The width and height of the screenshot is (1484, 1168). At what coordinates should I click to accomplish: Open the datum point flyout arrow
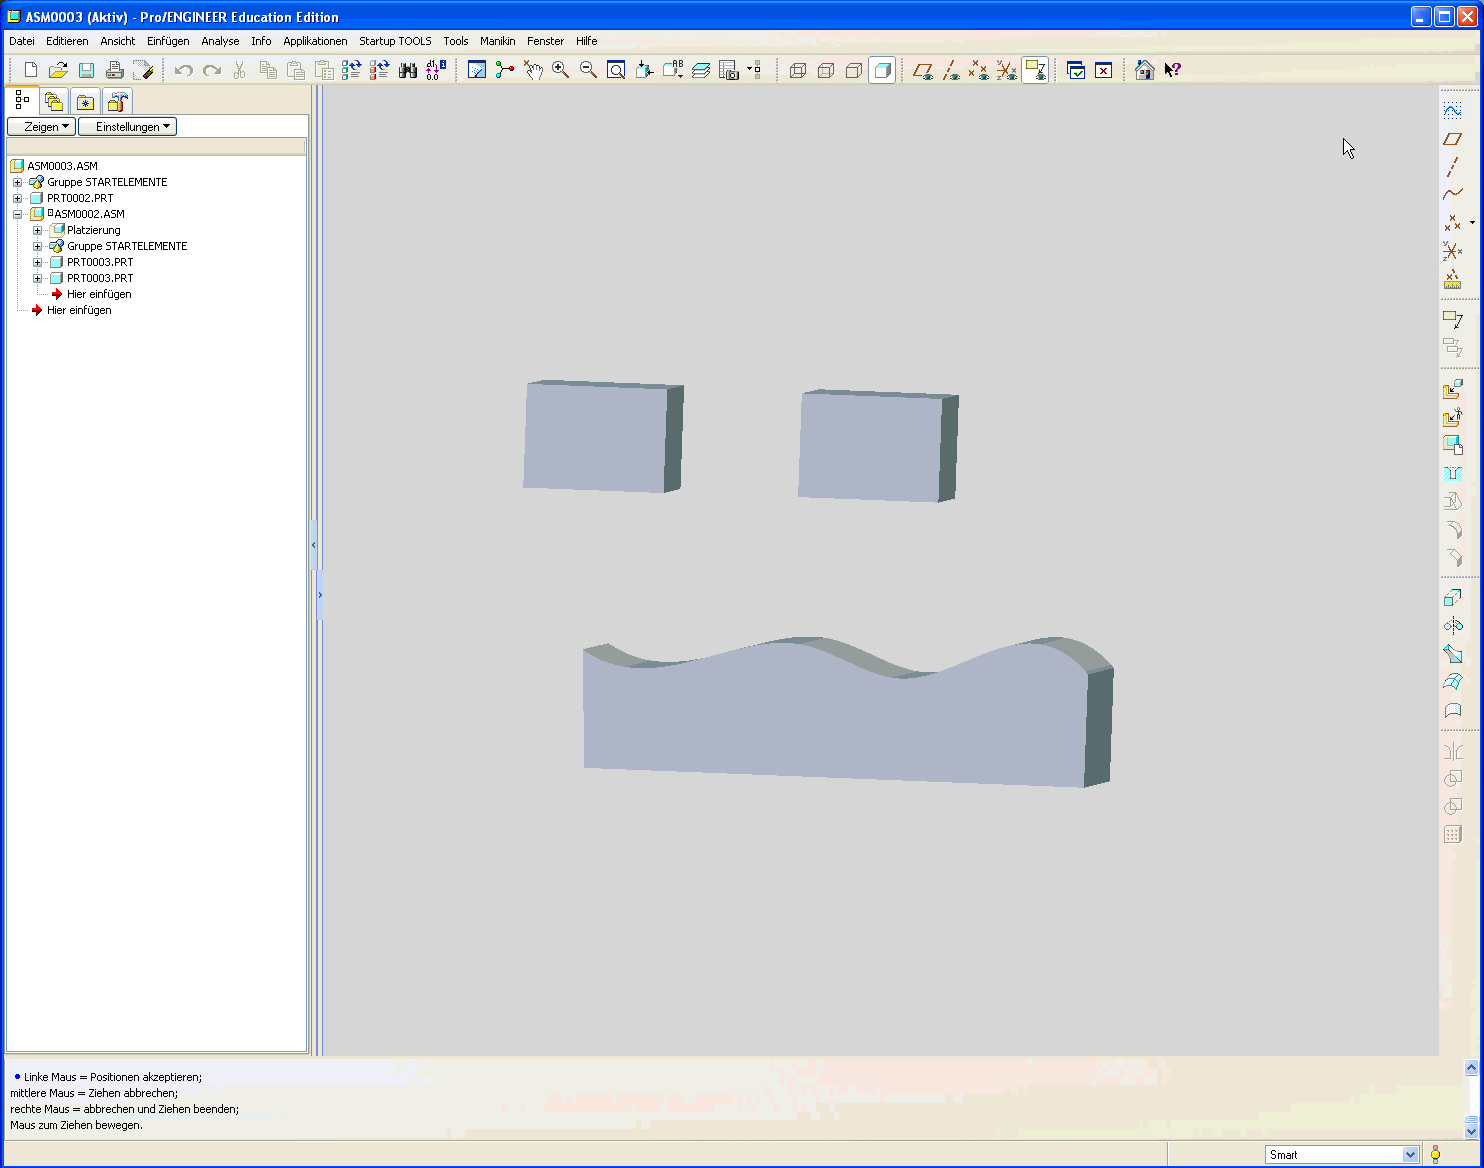pyautogui.click(x=1472, y=223)
